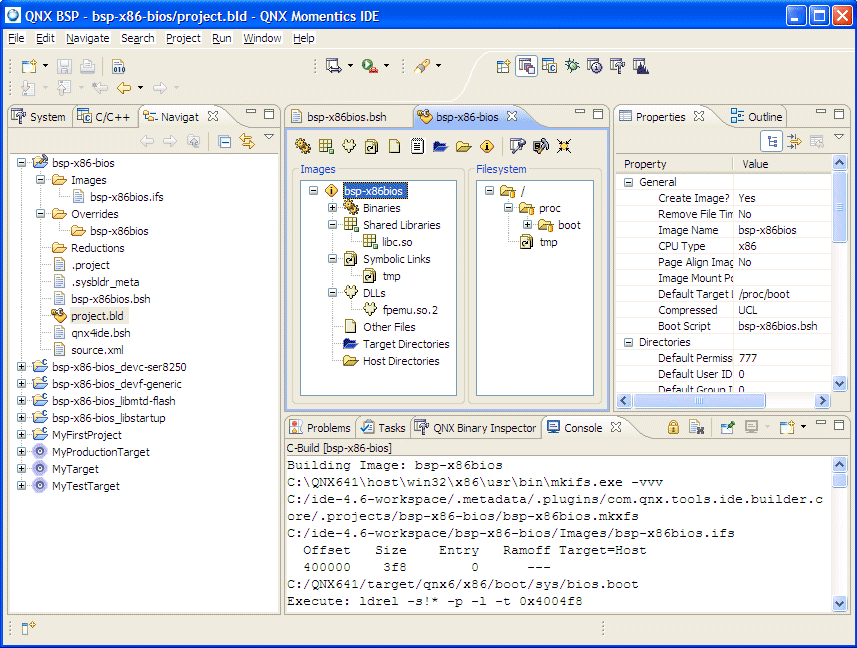The height and width of the screenshot is (648, 857).
Task: Toggle Link with Editor in Navigator
Action: (246, 142)
